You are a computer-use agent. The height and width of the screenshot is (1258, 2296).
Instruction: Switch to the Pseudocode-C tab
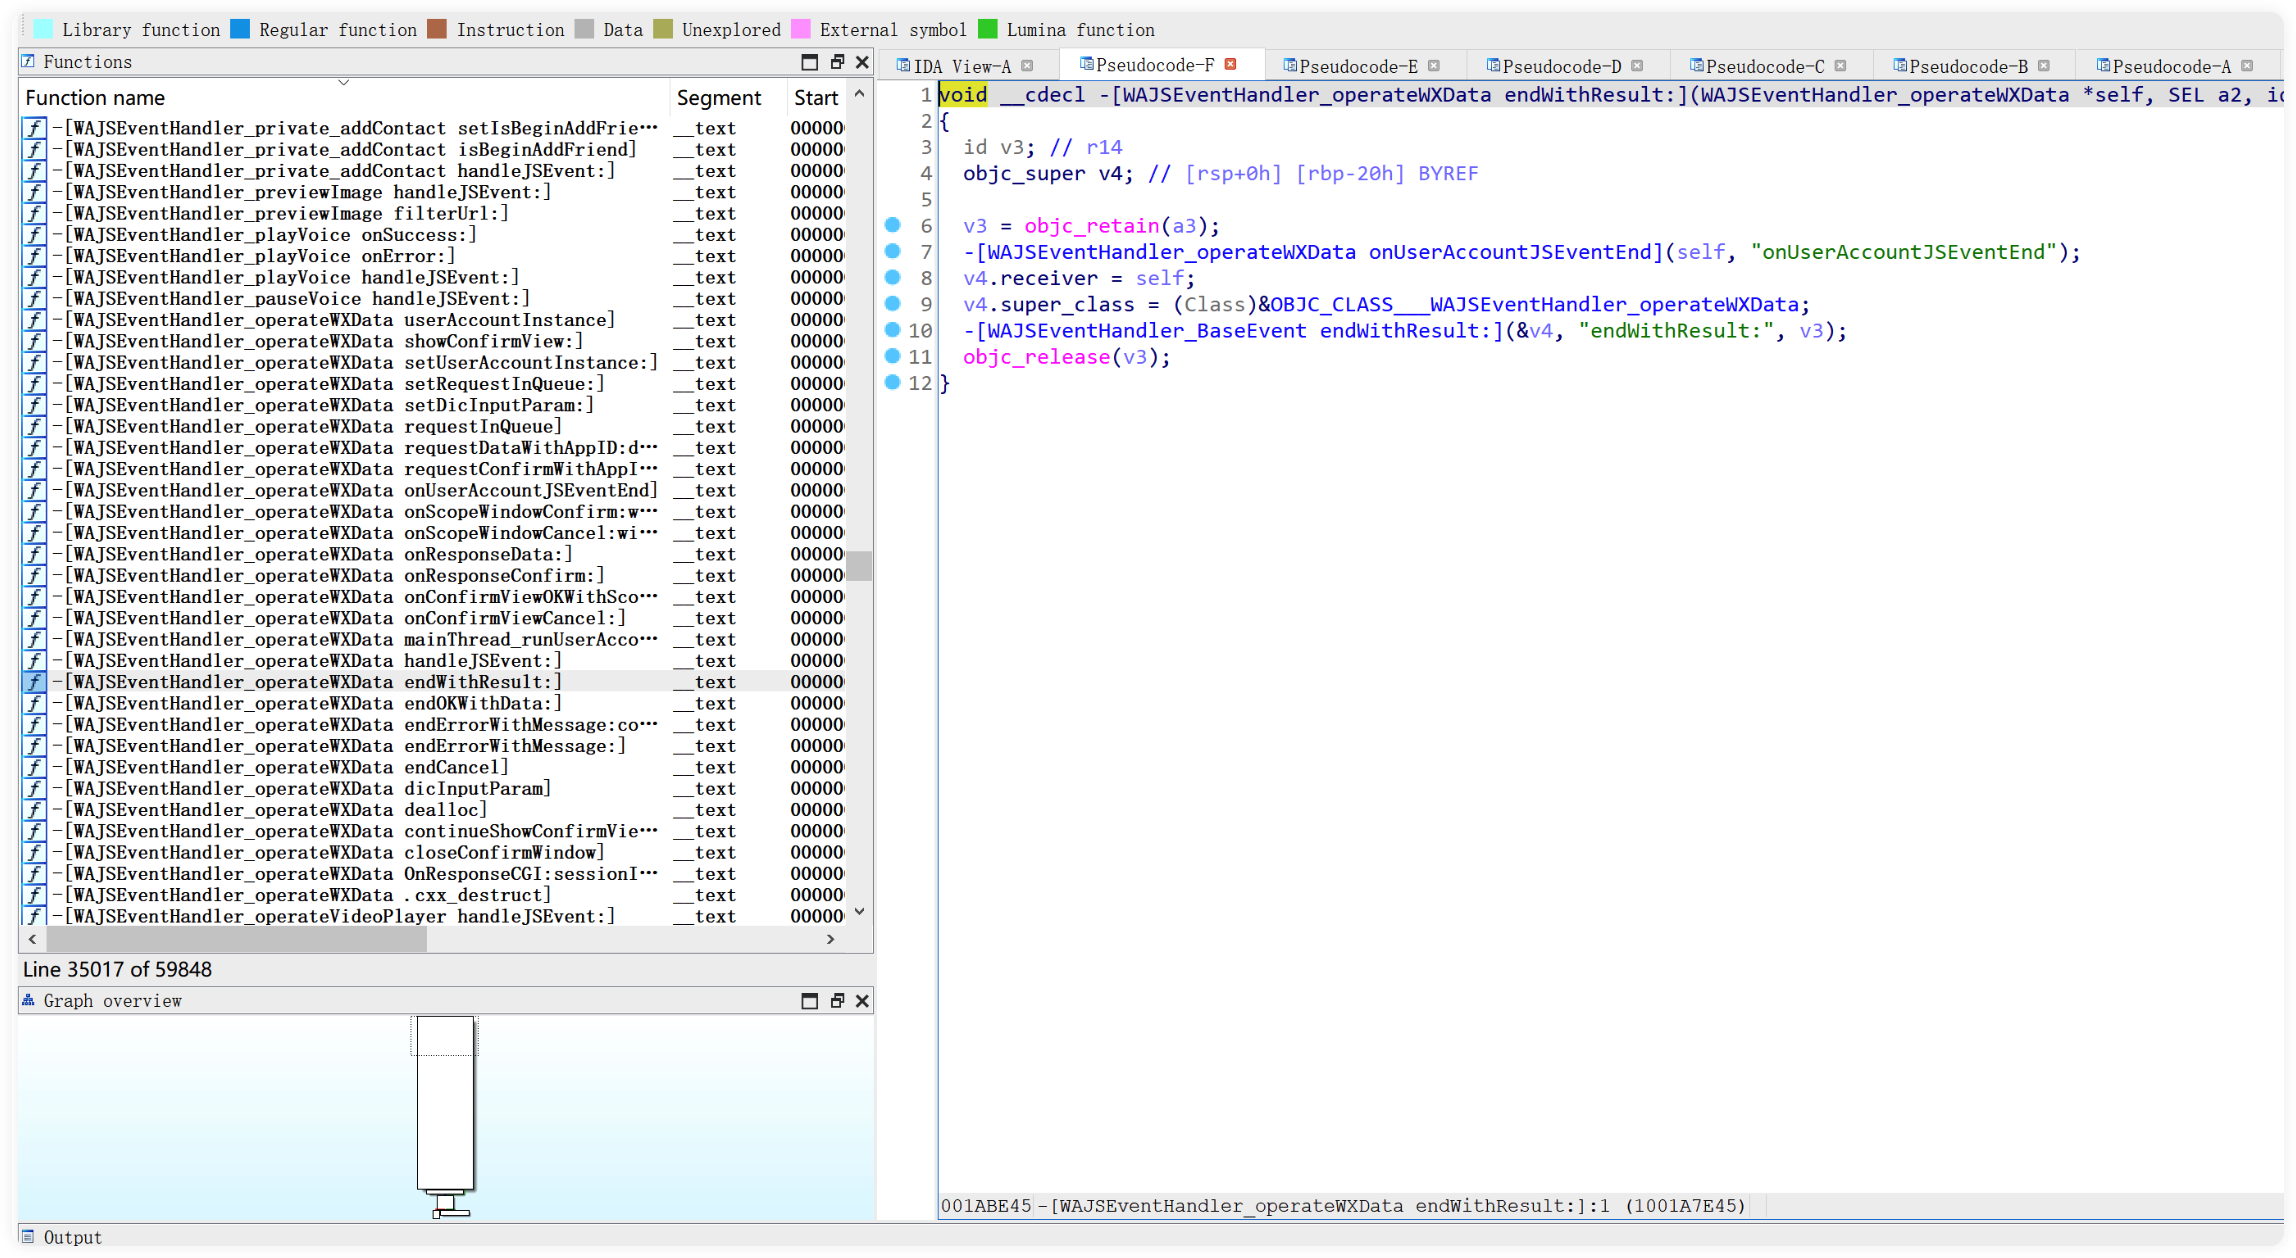tap(1764, 66)
